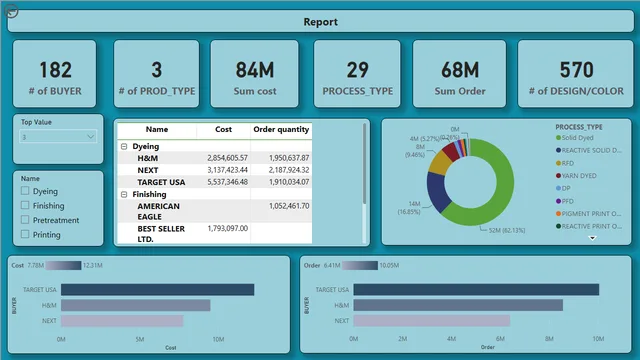Click the Report title banner
The height and width of the screenshot is (360, 640).
tap(320, 21)
